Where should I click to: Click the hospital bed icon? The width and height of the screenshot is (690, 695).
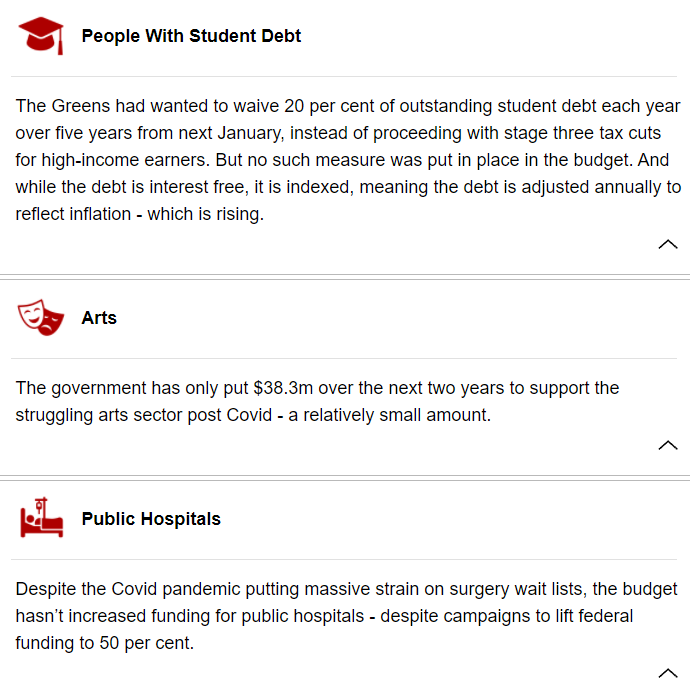pyautogui.click(x=42, y=517)
